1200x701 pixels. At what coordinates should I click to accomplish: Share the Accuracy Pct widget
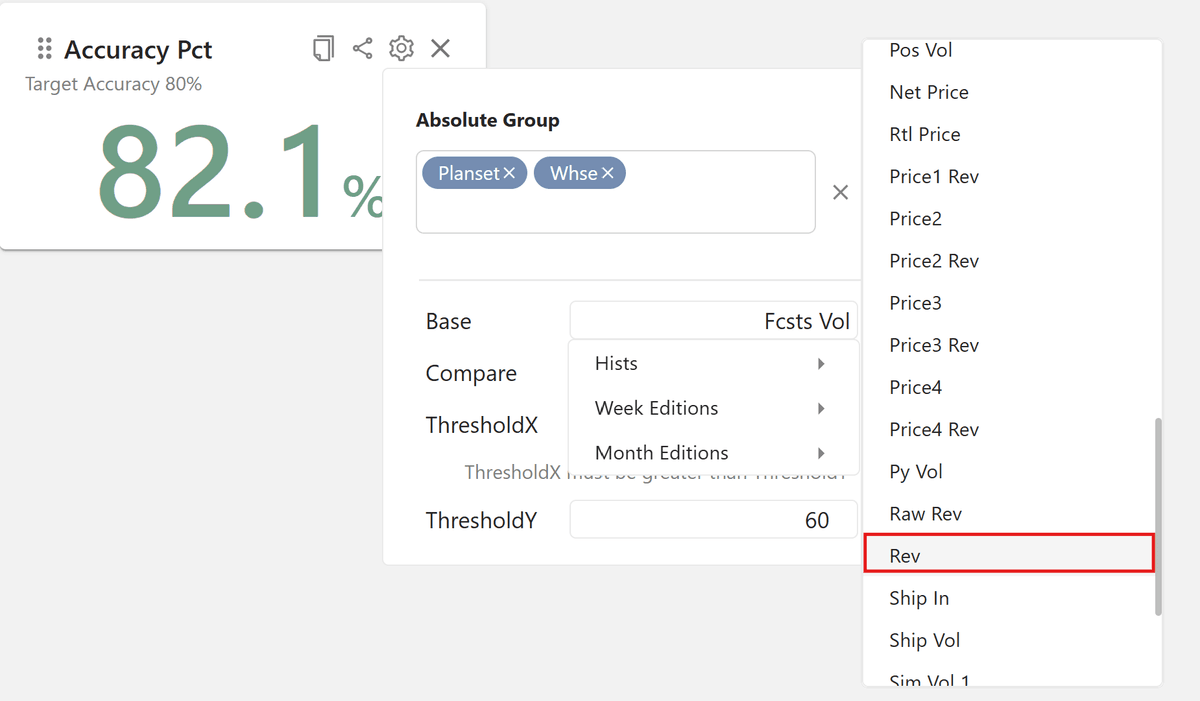pos(362,47)
